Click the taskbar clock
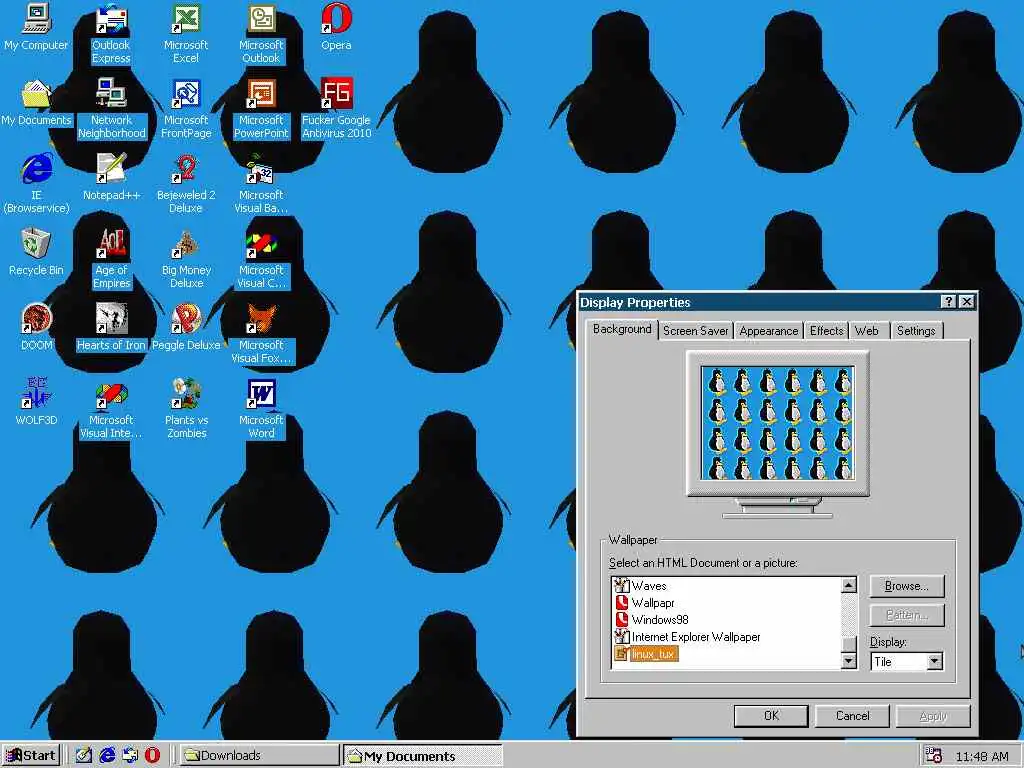Viewport: 1024px width, 768px height. point(982,756)
